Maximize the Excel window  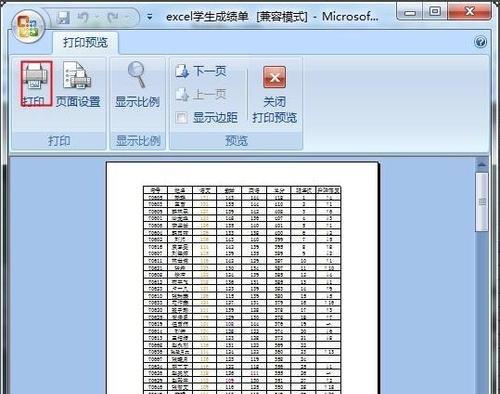tap(435, 12)
